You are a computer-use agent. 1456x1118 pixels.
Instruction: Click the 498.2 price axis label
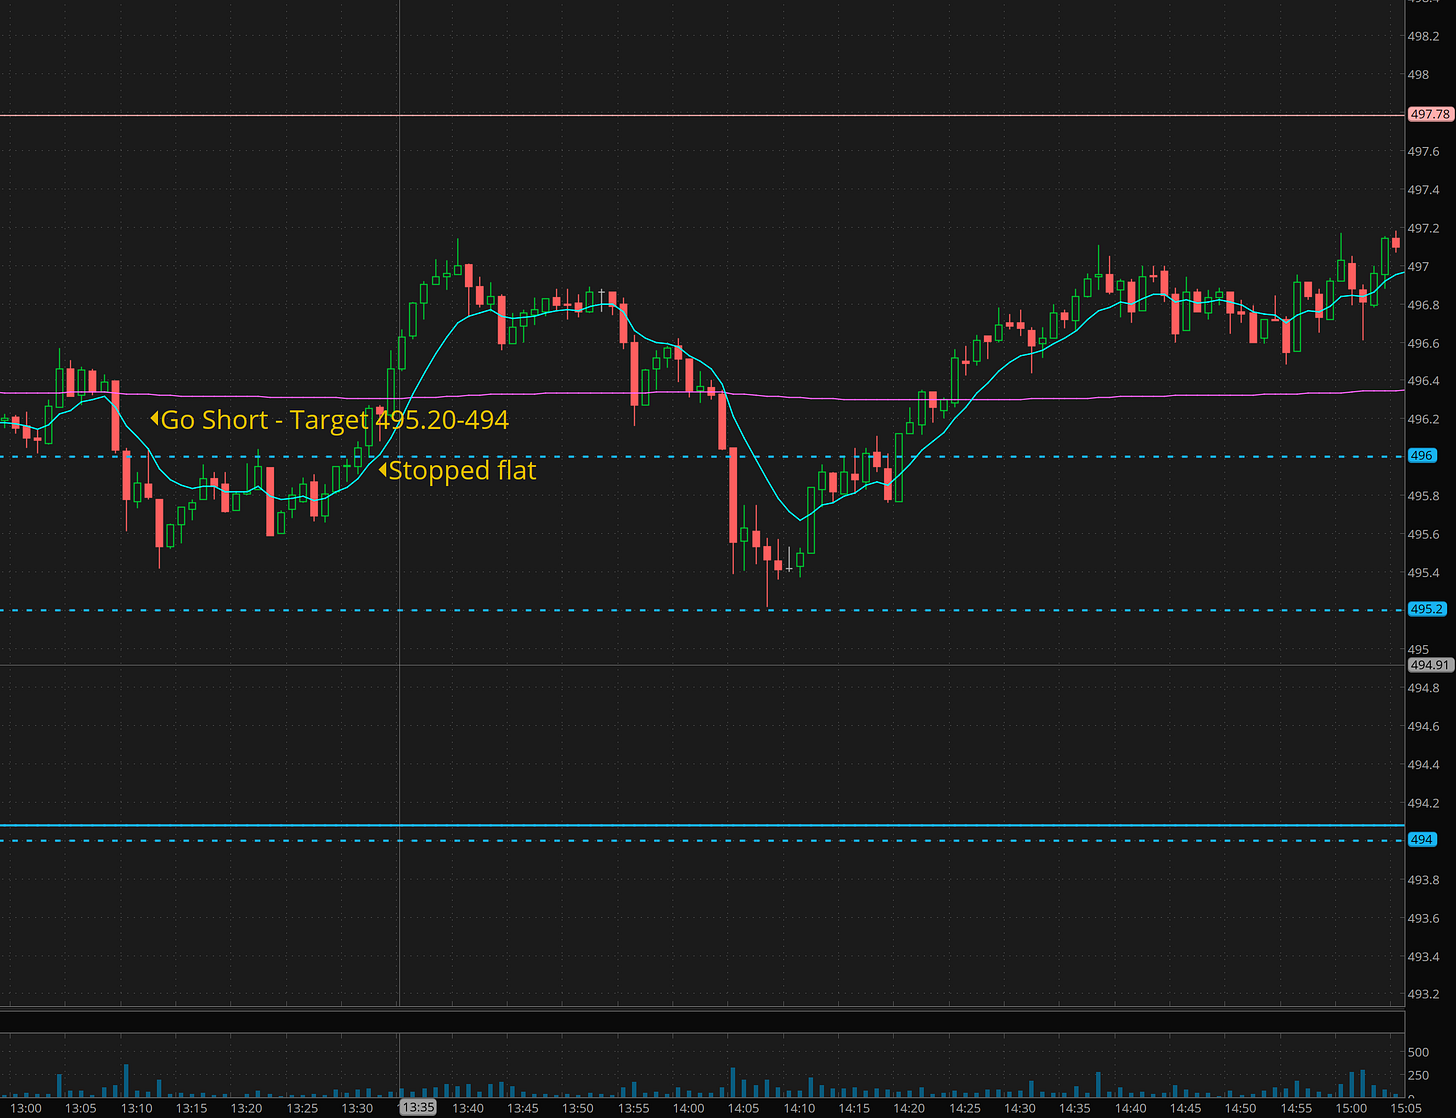tap(1423, 36)
